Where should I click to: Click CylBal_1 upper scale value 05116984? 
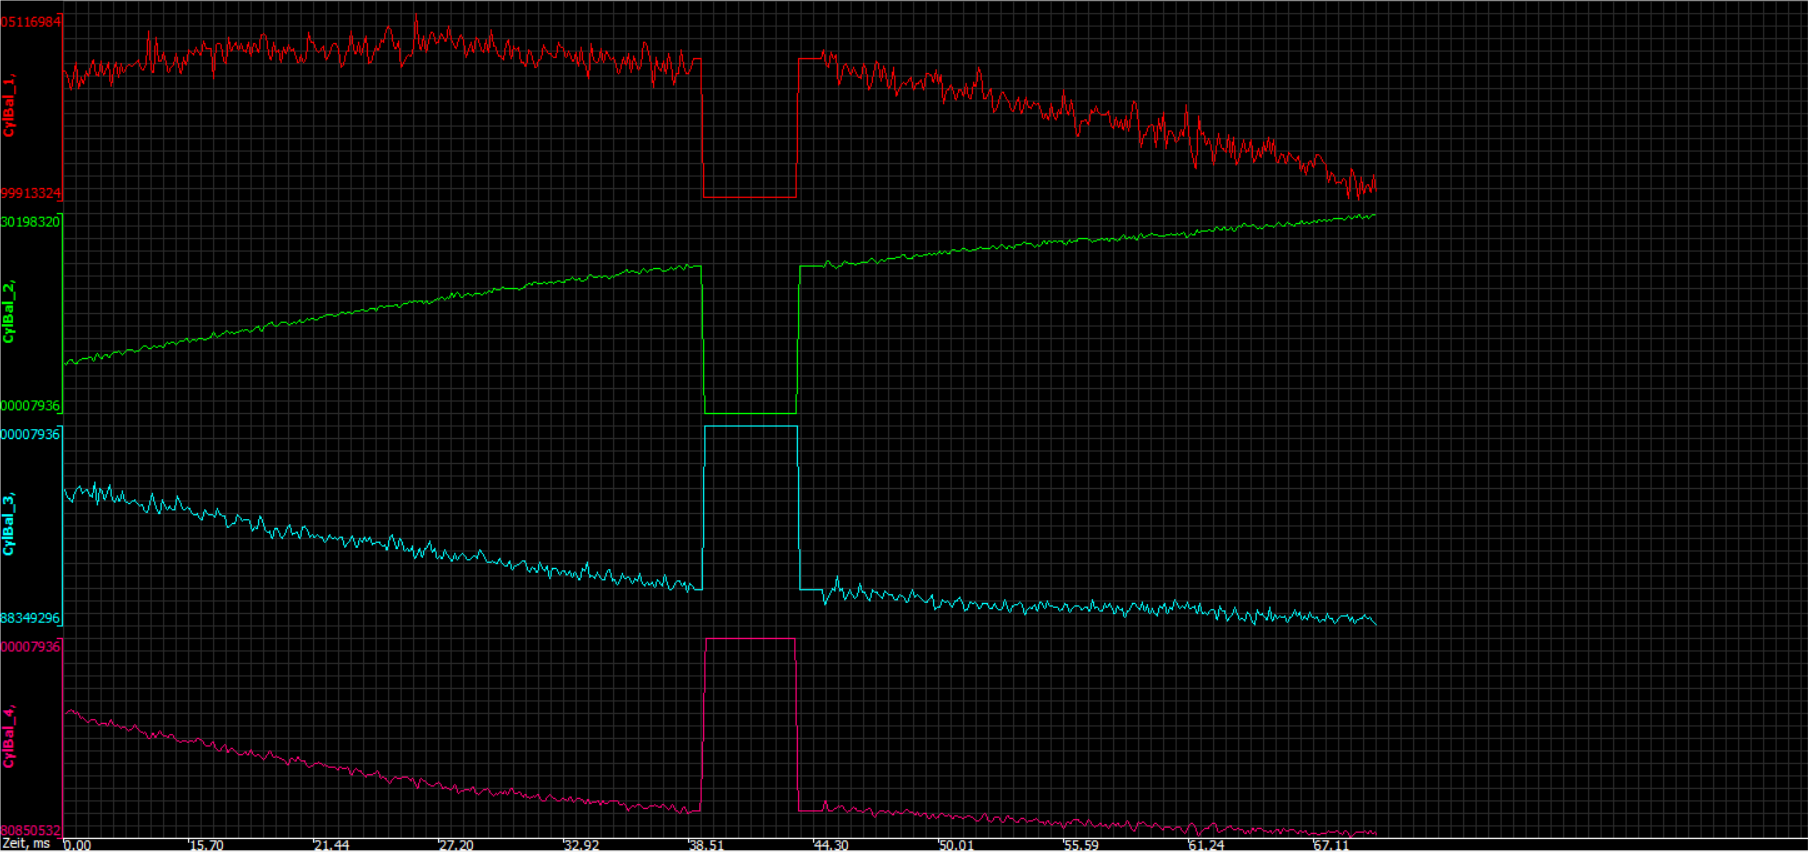point(31,22)
